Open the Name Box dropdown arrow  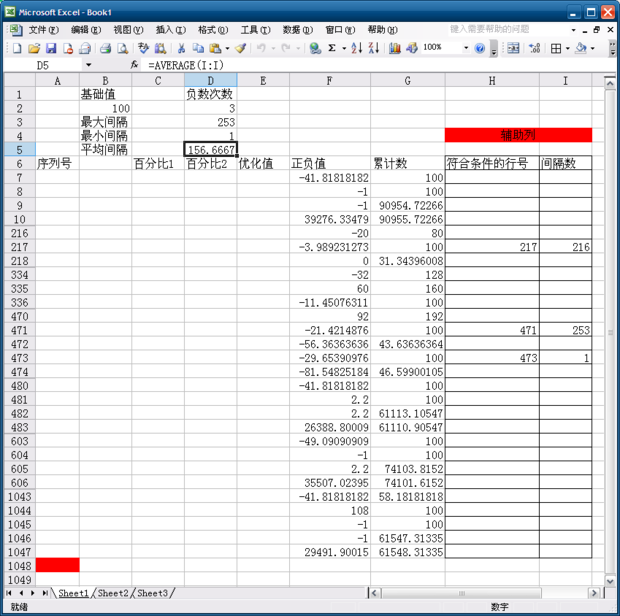tap(88, 64)
